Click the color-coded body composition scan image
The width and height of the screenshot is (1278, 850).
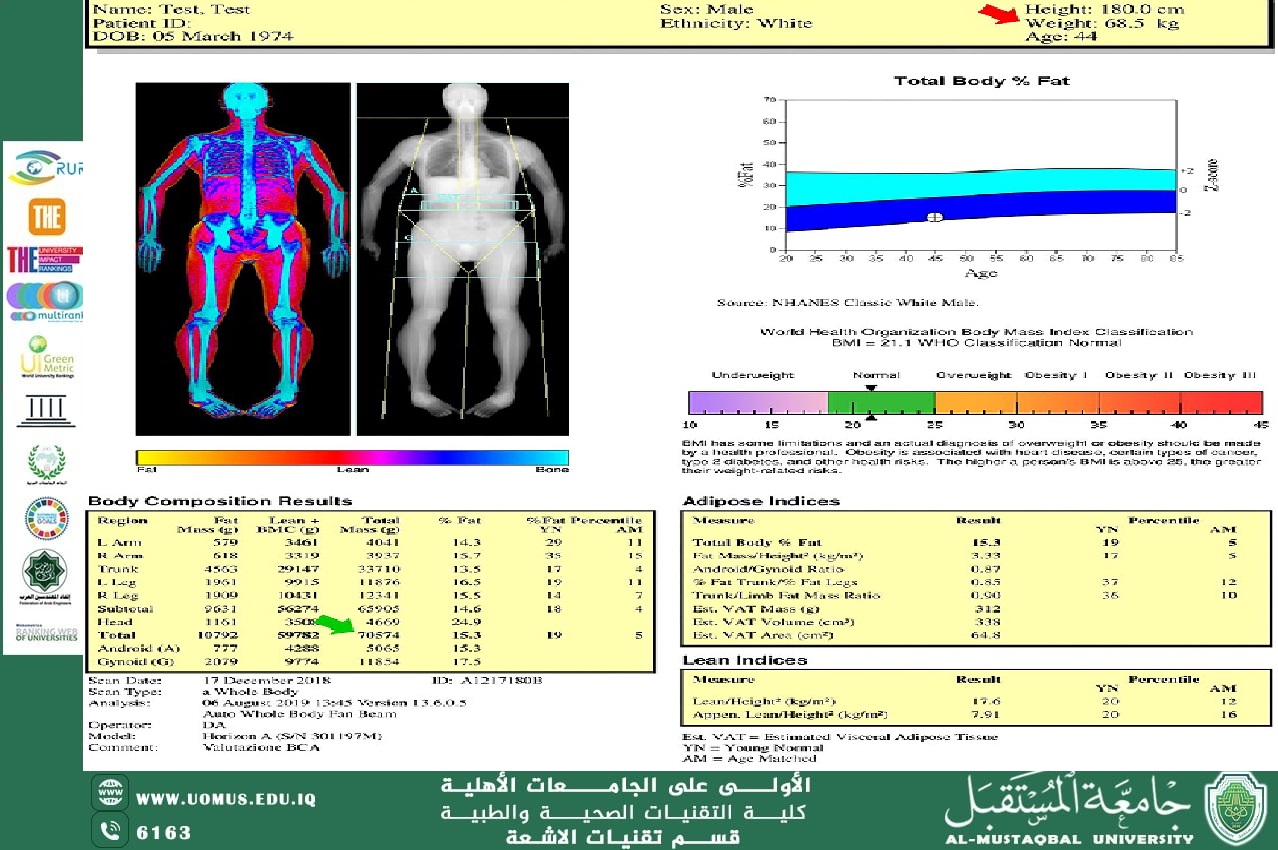tap(243, 259)
